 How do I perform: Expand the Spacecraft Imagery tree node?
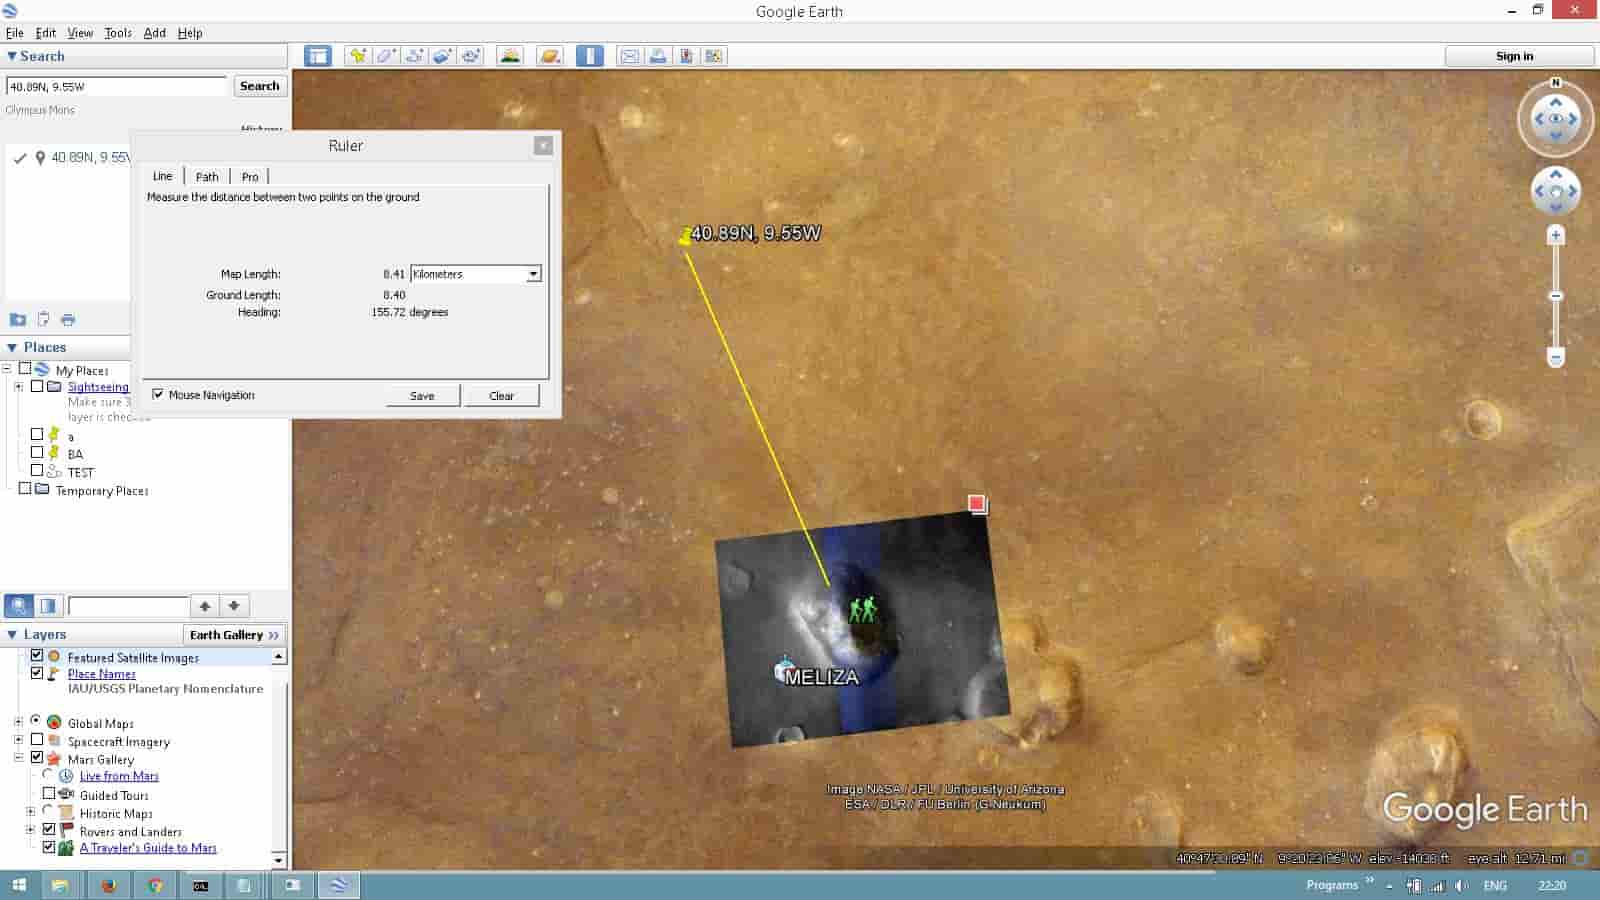pyautogui.click(x=18, y=740)
